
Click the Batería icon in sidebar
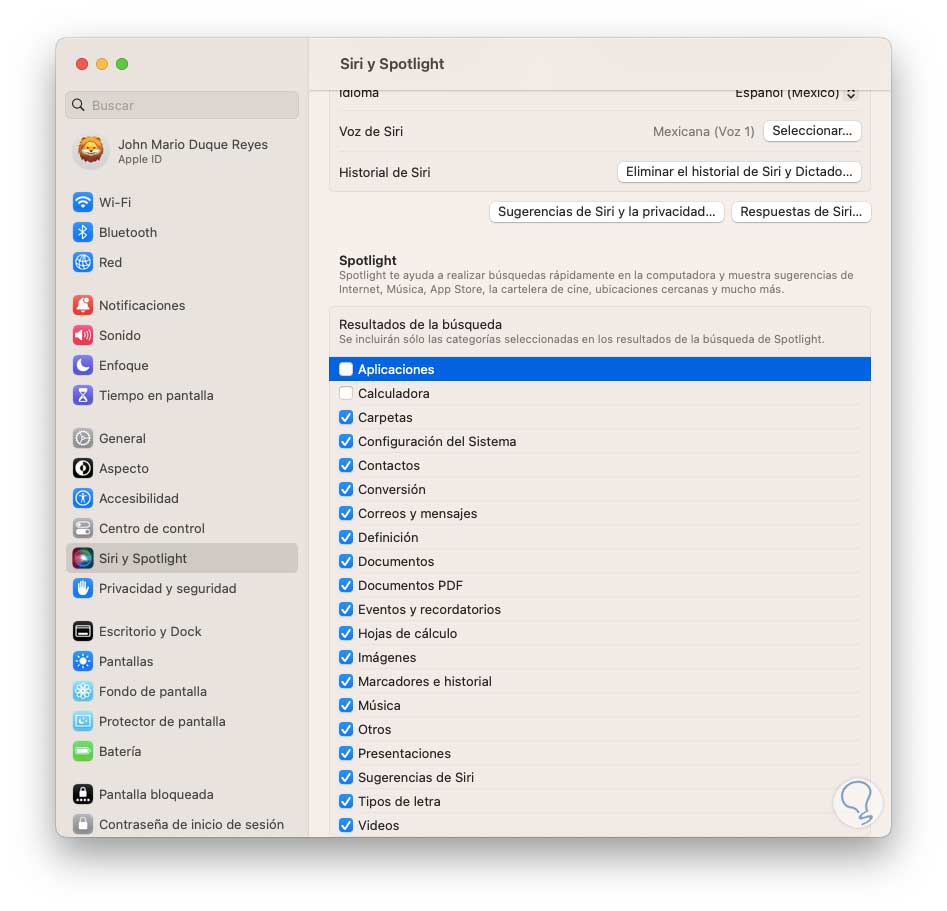83,752
